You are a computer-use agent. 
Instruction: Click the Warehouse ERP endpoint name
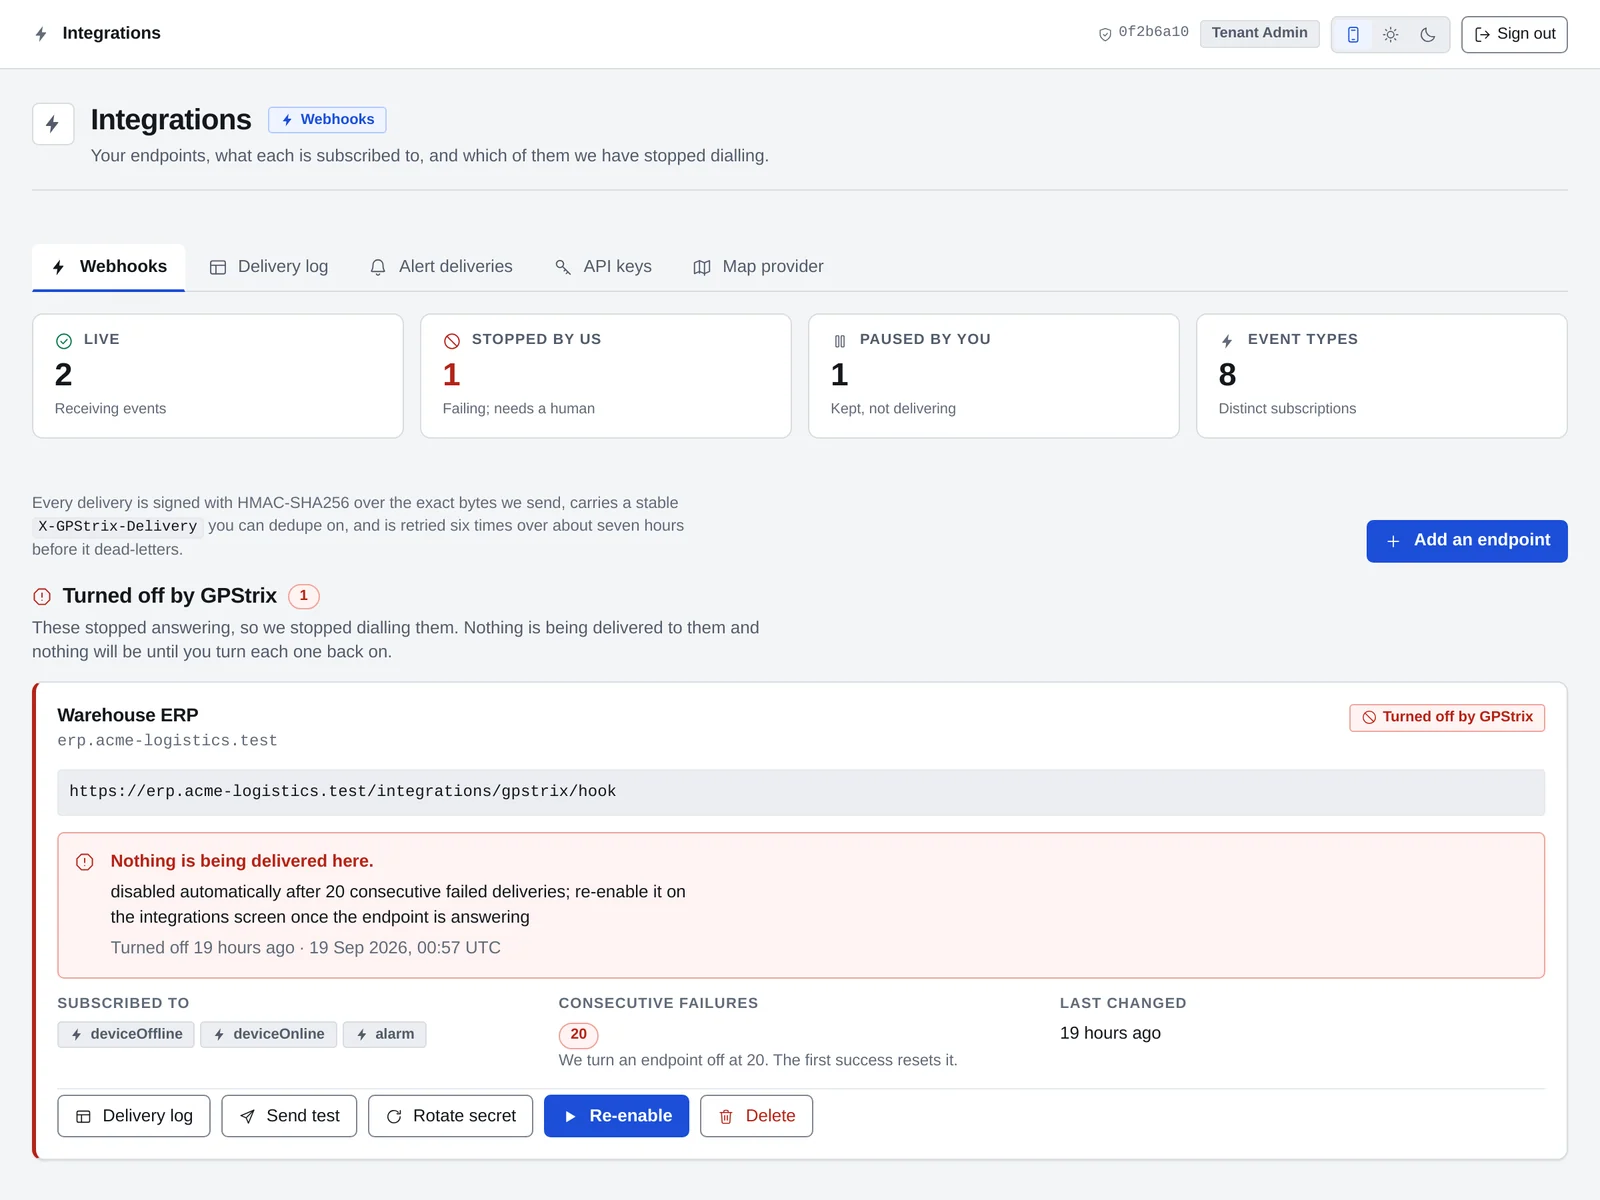tap(128, 715)
